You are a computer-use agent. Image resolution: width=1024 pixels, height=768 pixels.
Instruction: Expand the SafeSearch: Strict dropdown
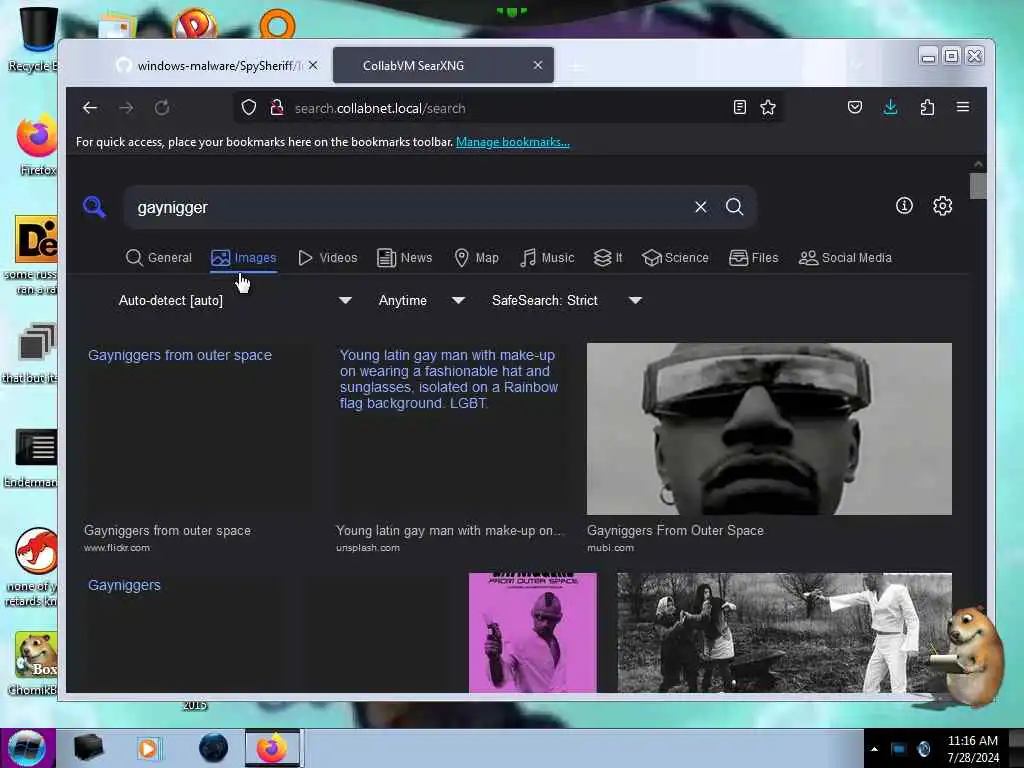pos(567,300)
